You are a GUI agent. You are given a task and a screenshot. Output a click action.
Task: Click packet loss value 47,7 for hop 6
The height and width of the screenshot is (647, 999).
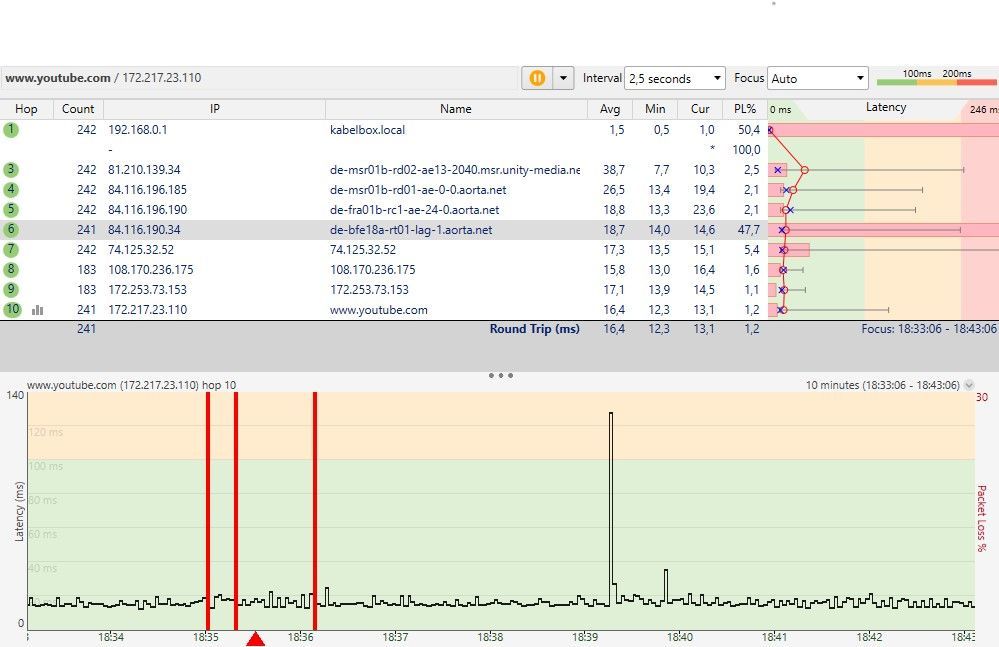coord(749,230)
